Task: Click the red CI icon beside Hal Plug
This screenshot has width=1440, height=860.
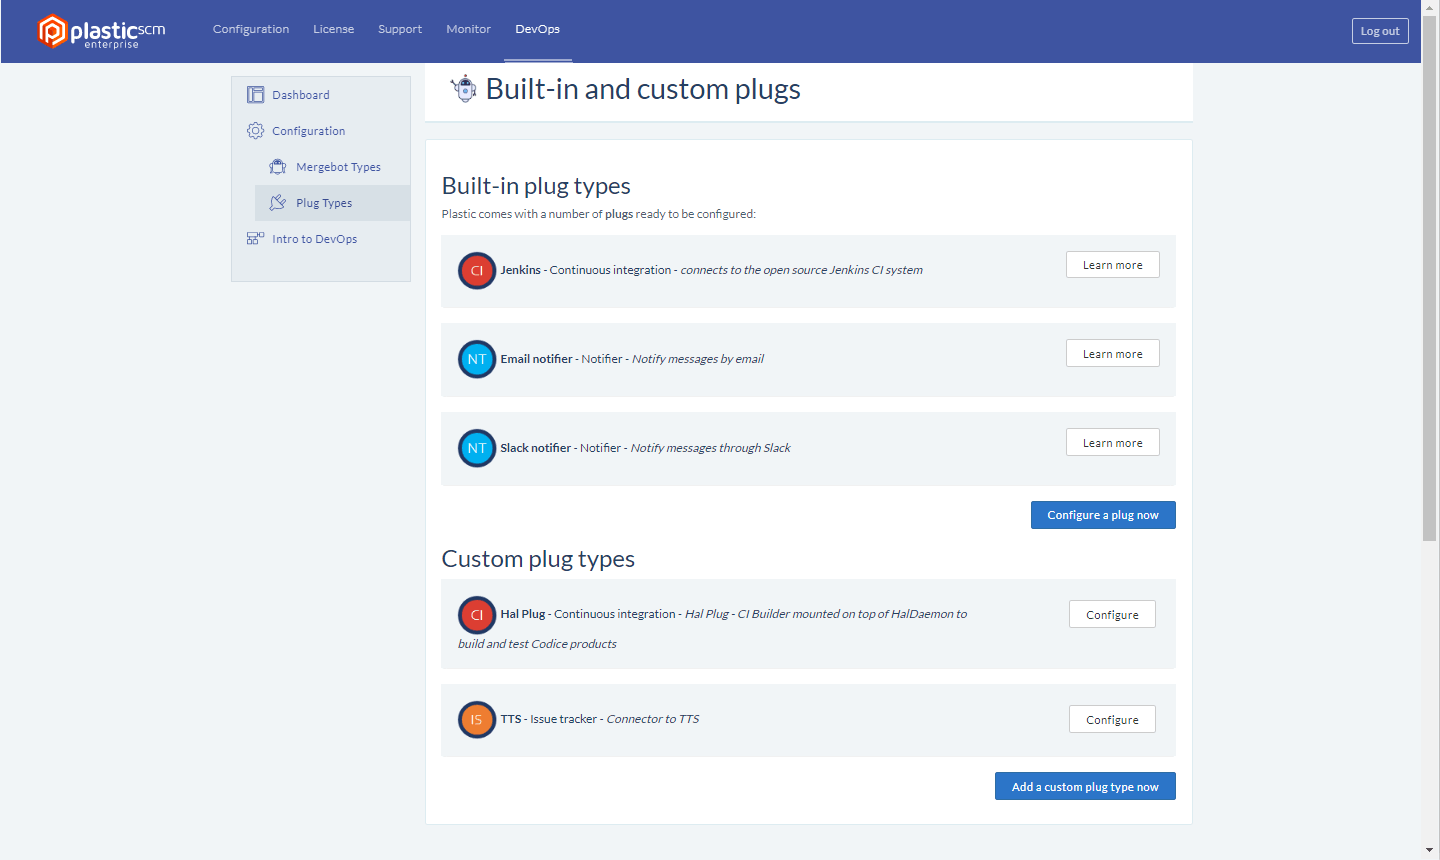Action: coord(477,615)
